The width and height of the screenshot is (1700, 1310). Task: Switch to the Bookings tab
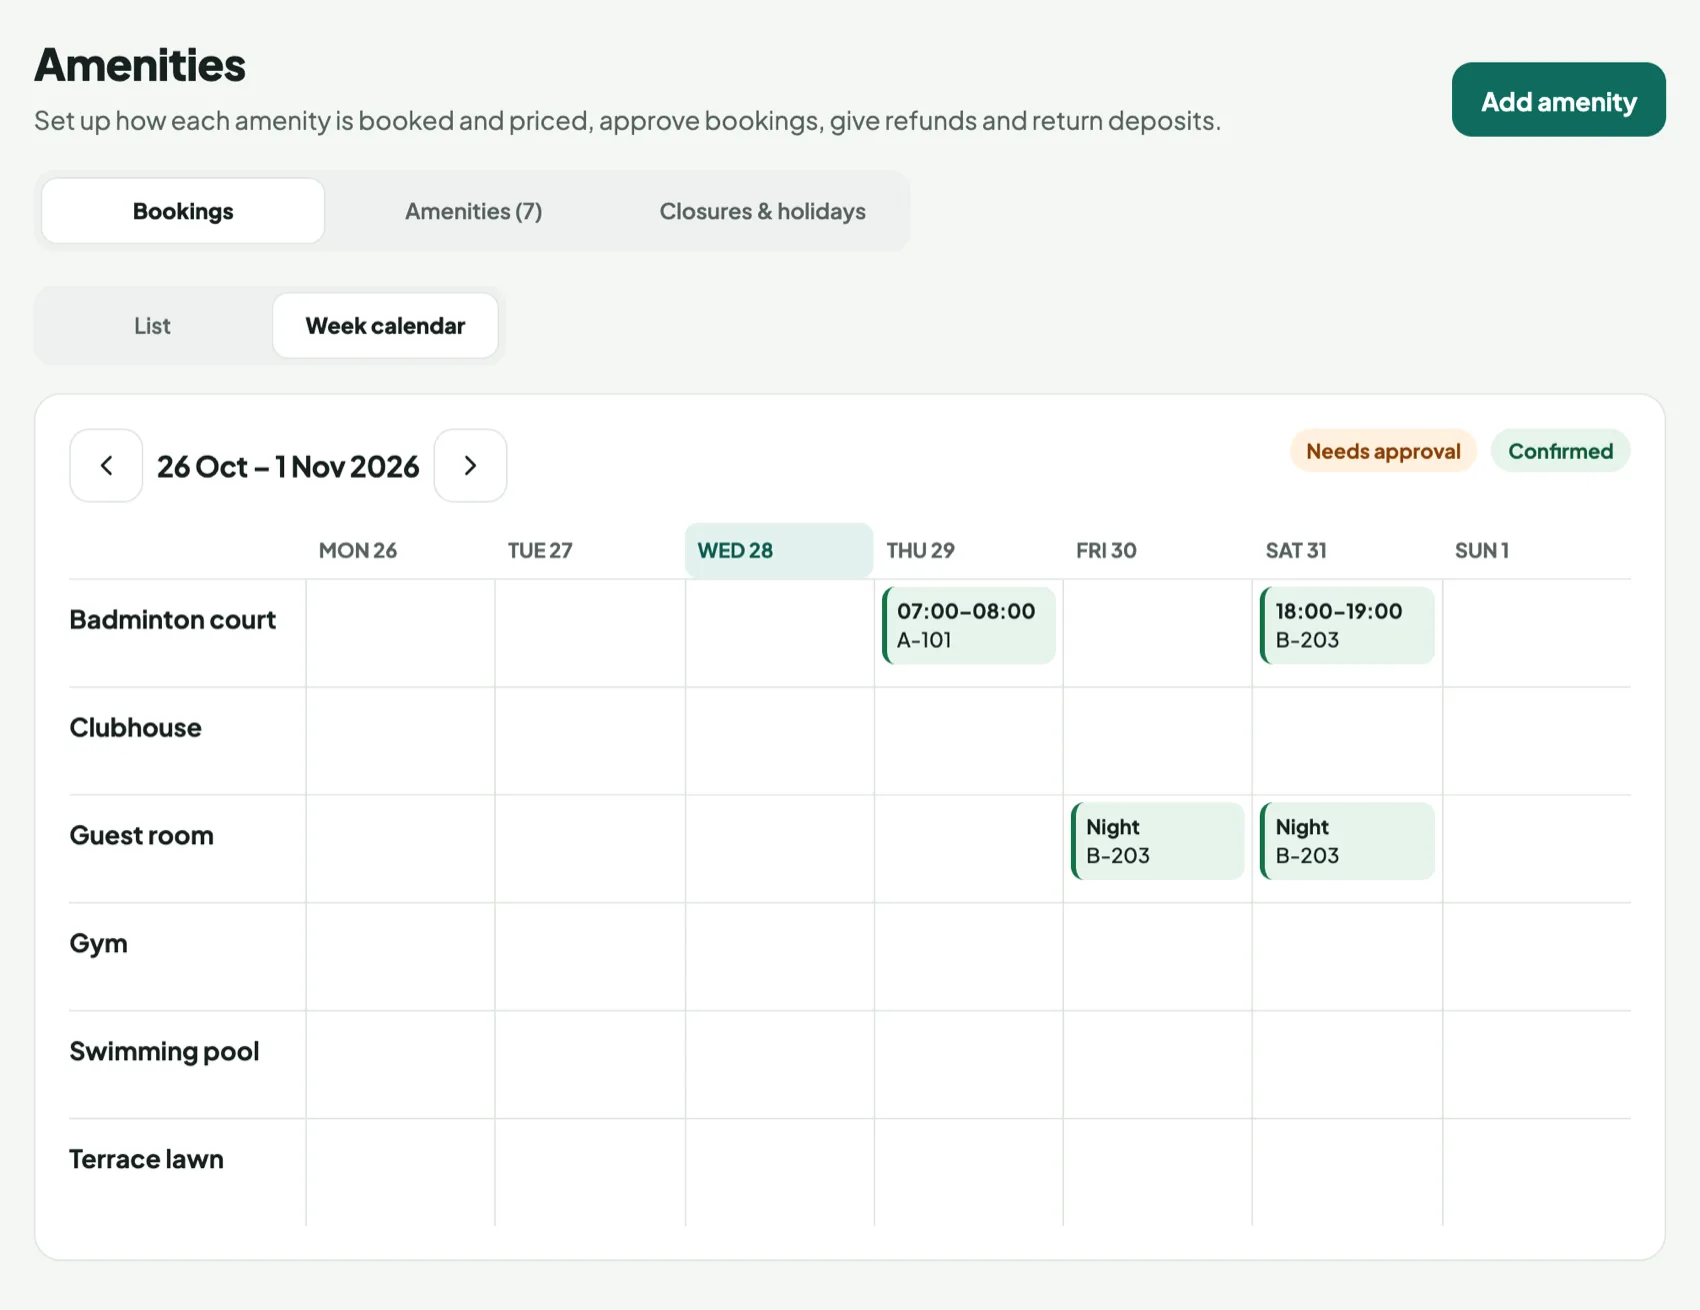pos(183,211)
